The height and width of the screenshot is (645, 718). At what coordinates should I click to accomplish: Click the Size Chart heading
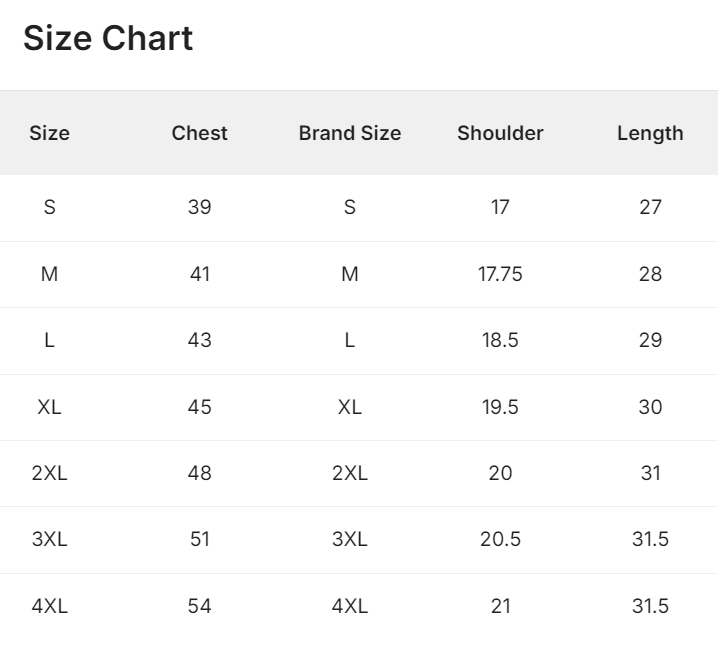(x=108, y=38)
